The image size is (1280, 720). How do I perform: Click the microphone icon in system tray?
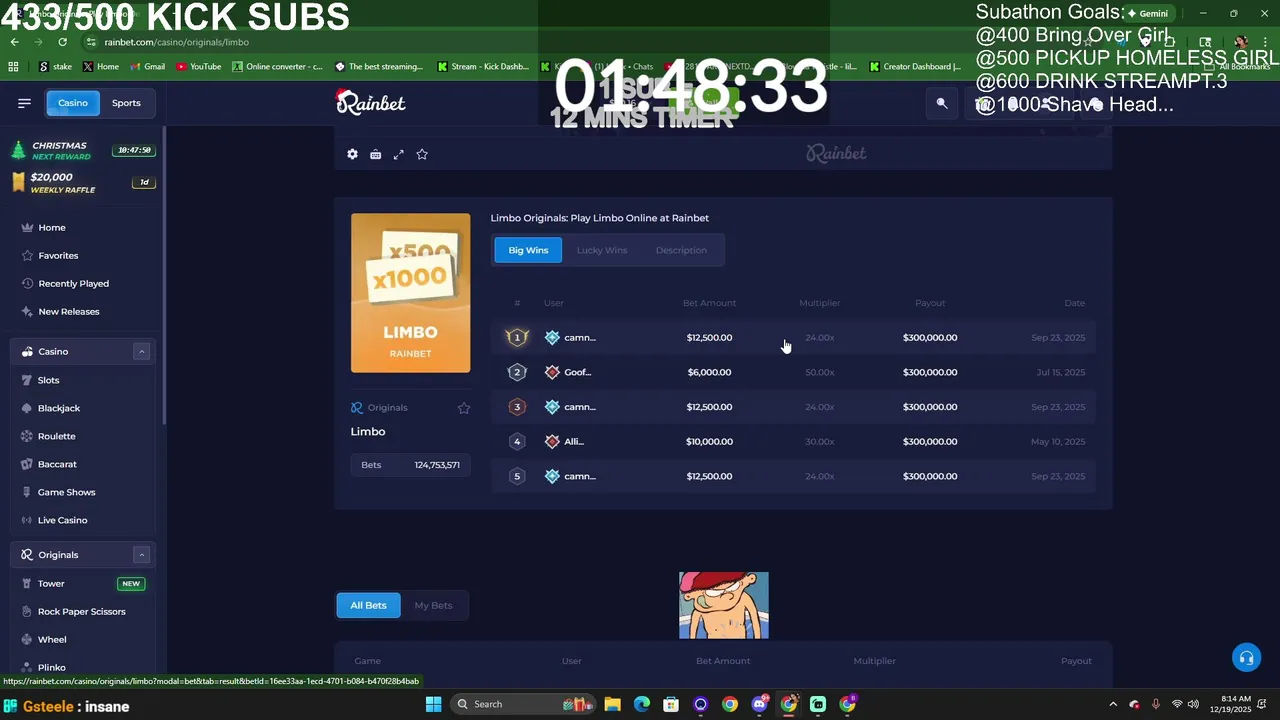coord(1156,704)
